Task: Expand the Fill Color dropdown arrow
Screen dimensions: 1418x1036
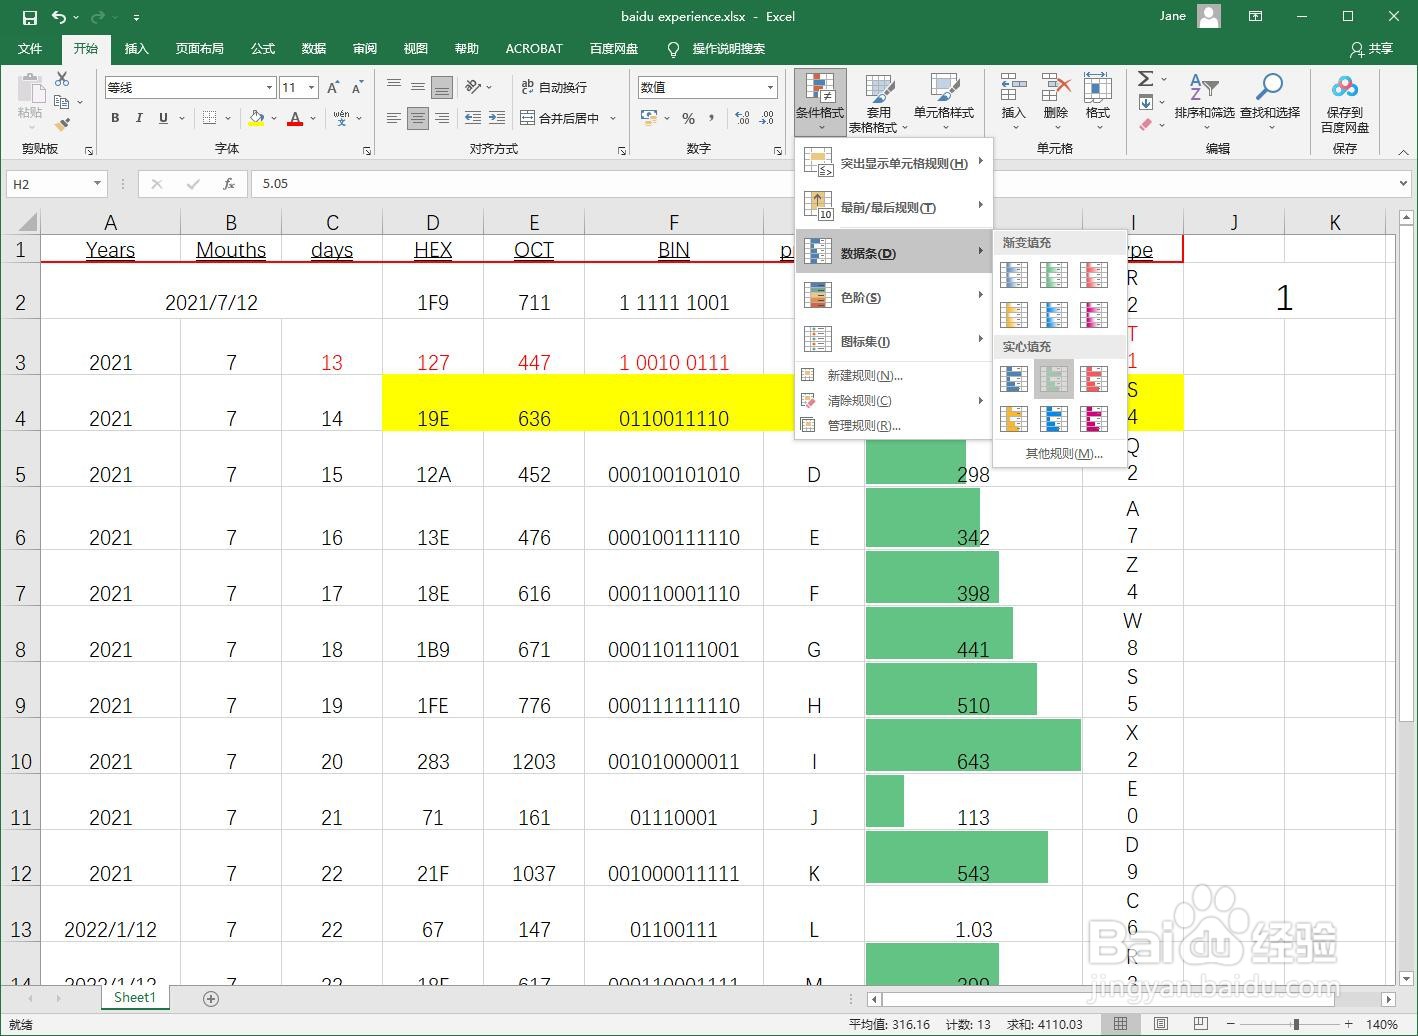Action: 273,118
